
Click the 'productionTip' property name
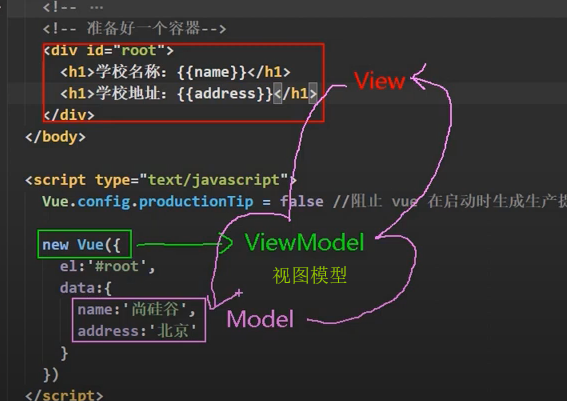[196, 202]
